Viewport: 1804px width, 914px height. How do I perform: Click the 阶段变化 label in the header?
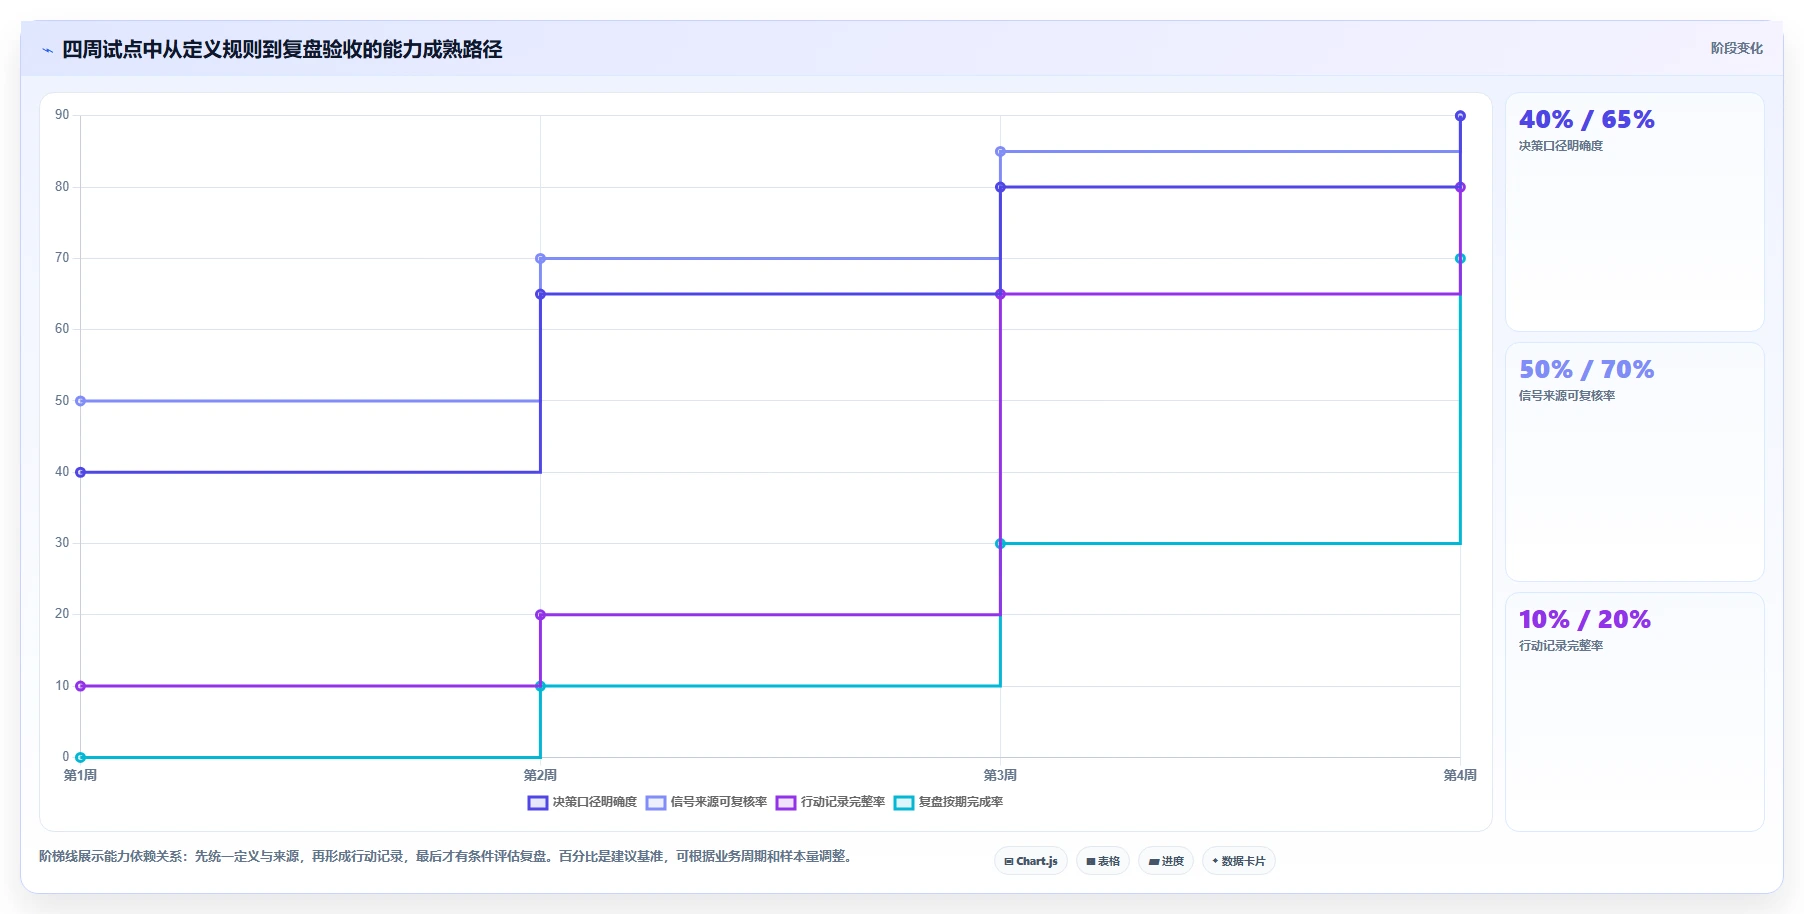click(x=1737, y=48)
